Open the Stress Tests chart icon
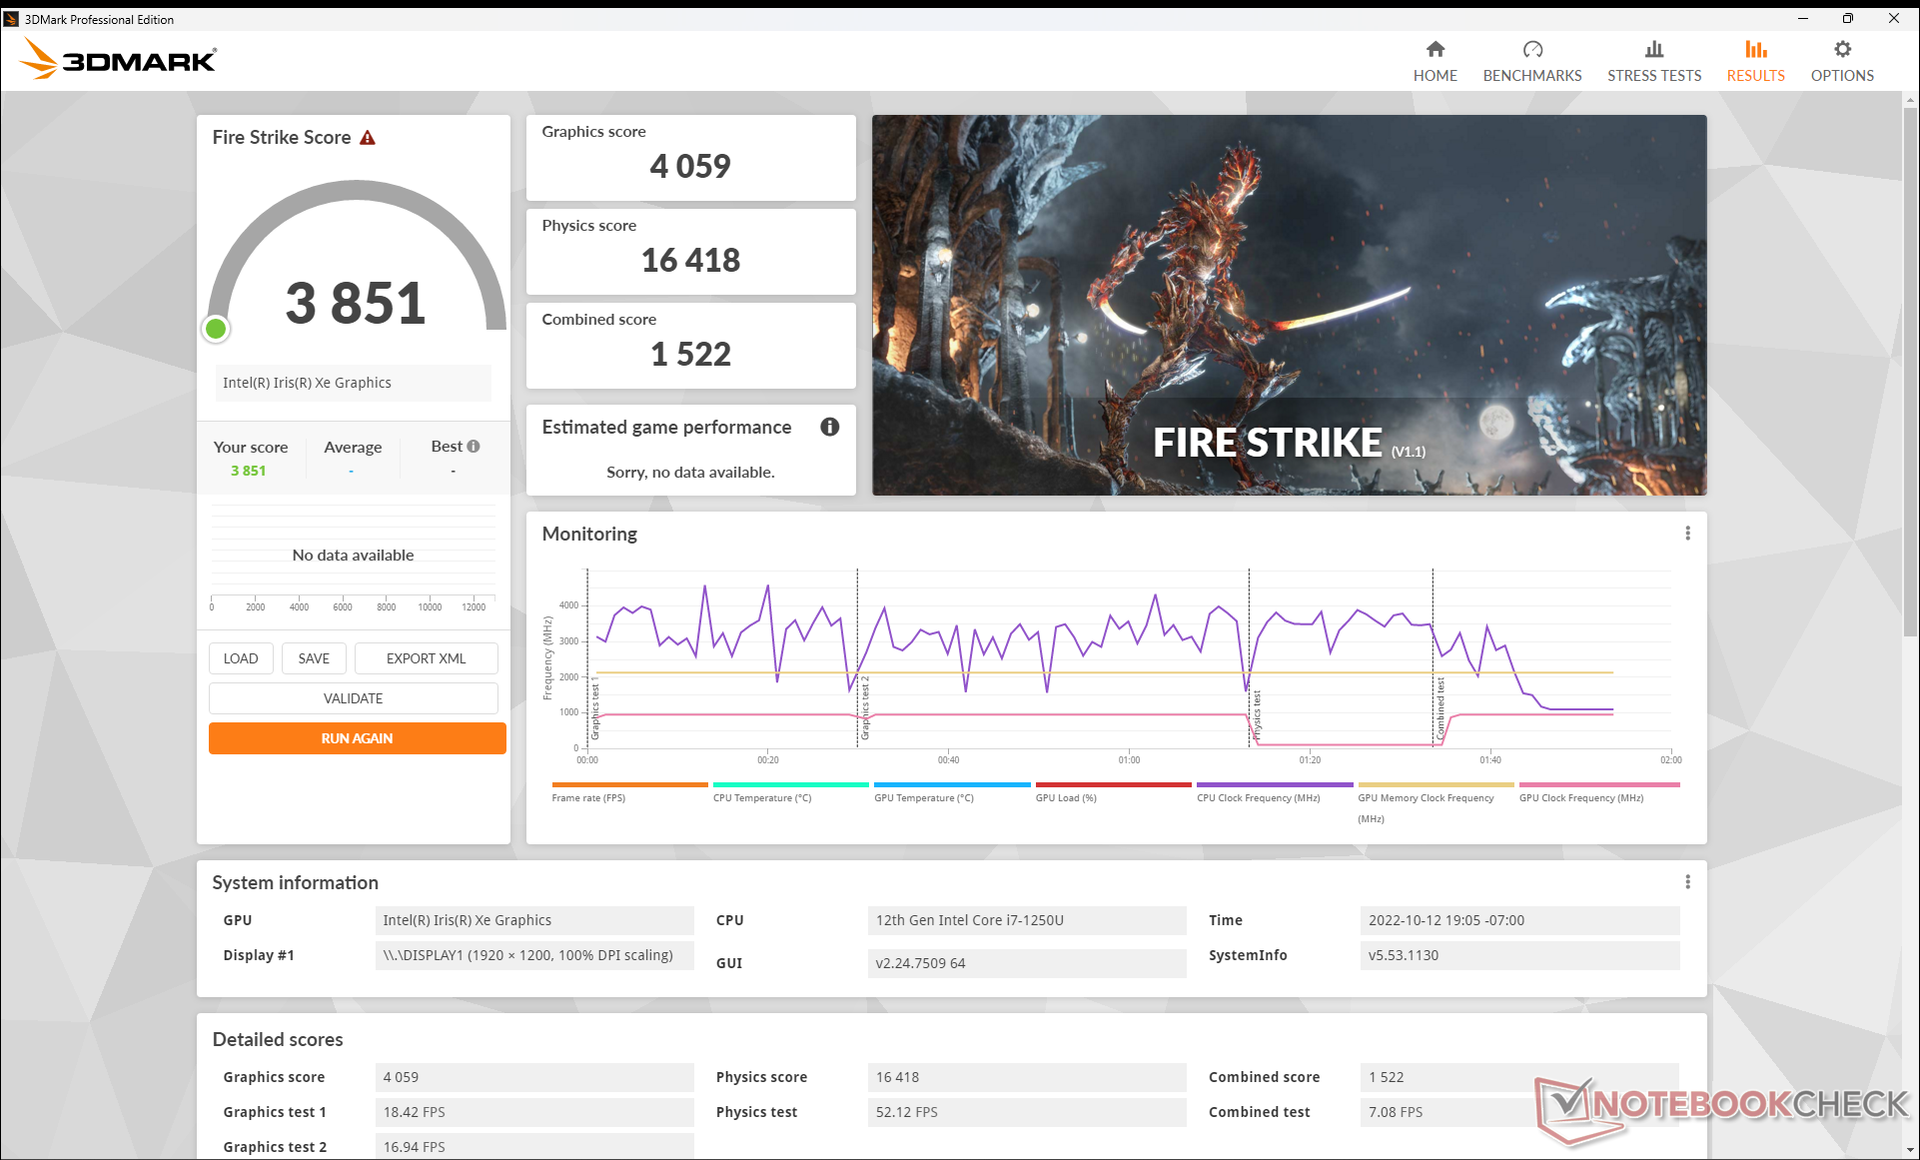The image size is (1920, 1160). click(x=1654, y=50)
